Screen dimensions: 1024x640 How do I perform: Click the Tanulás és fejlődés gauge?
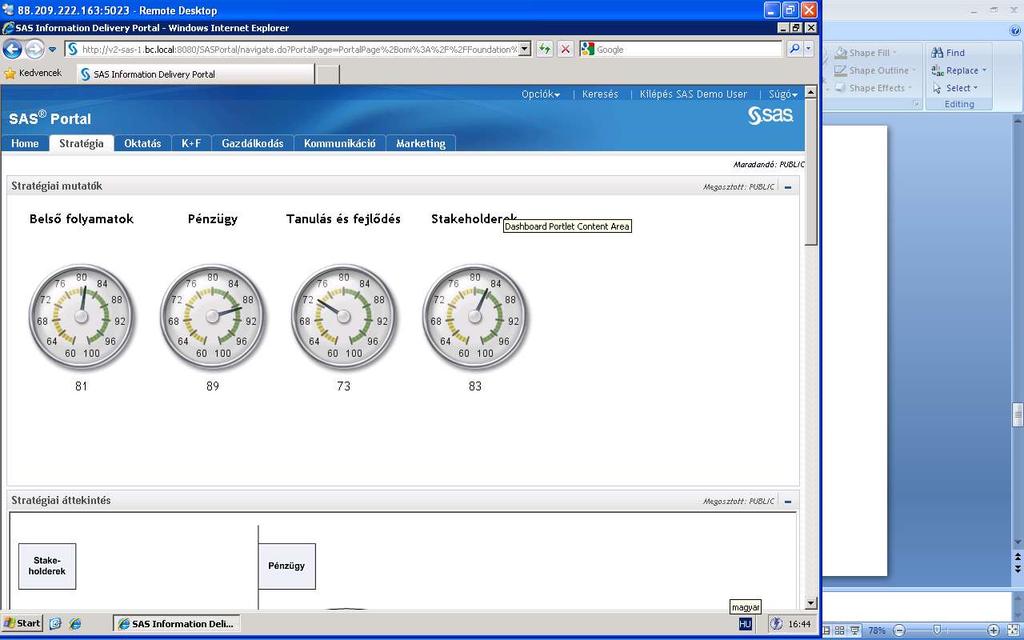344,317
